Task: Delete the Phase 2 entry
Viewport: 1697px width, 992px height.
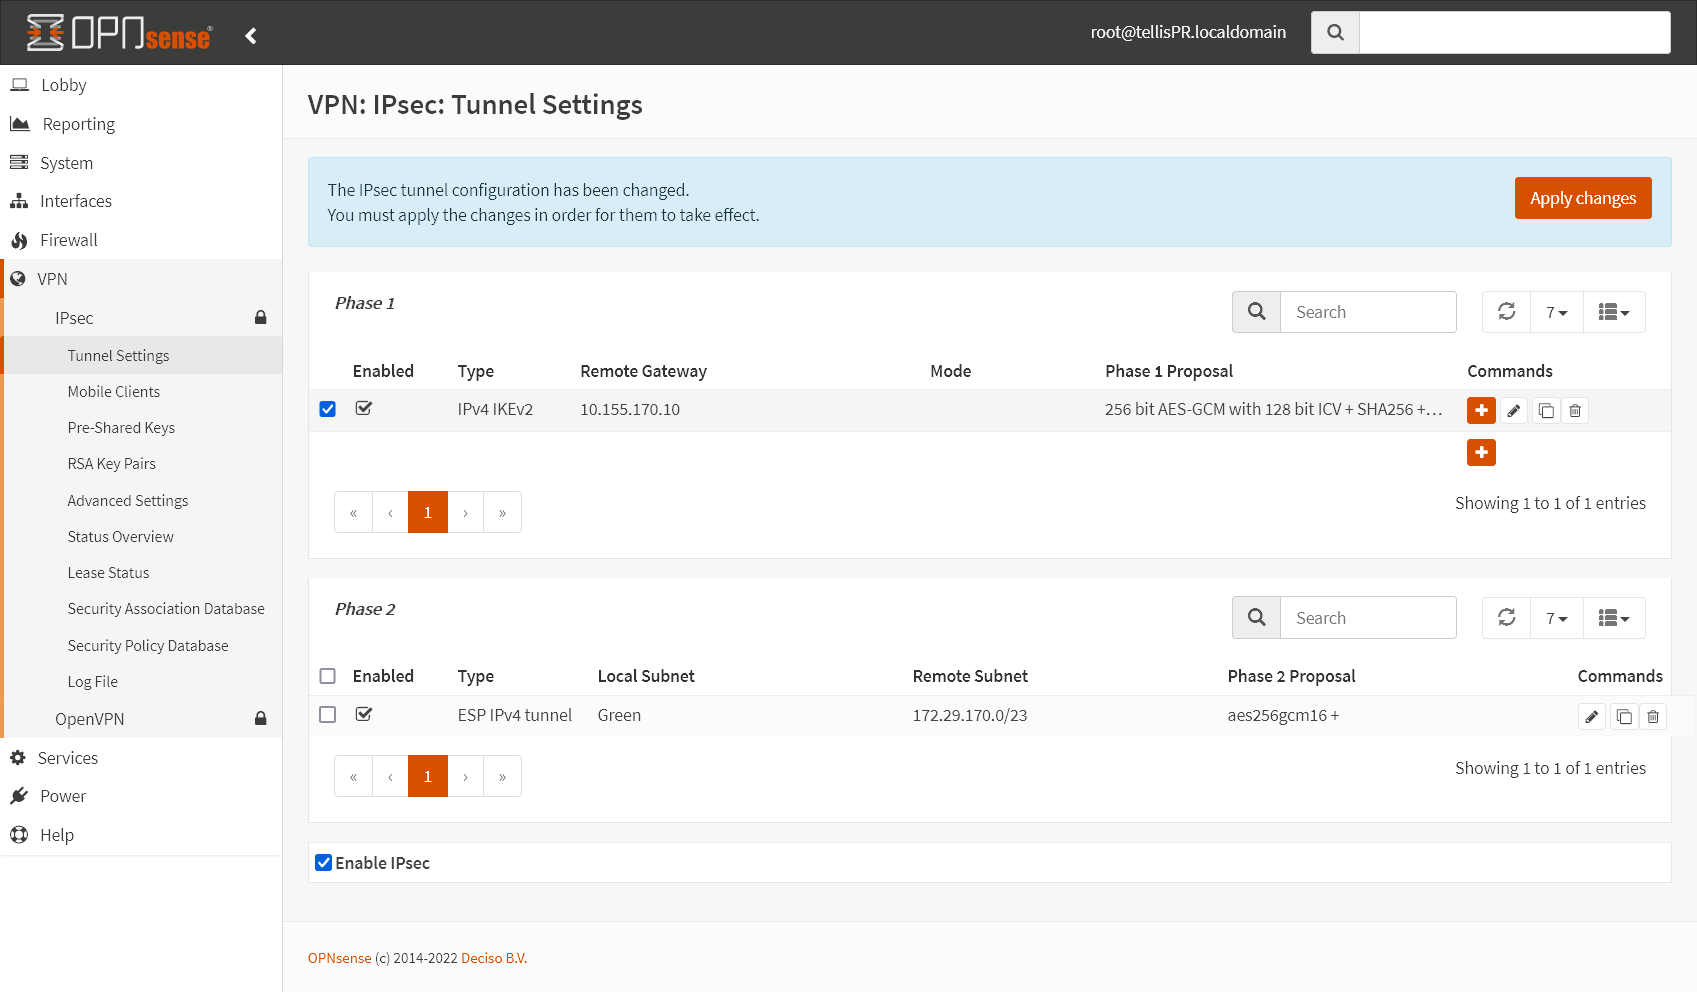Action: (1653, 716)
